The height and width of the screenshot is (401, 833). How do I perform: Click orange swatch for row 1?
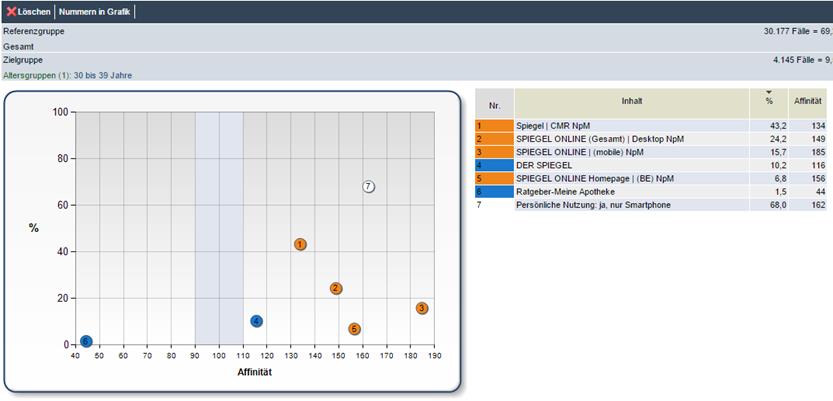[x=495, y=126]
